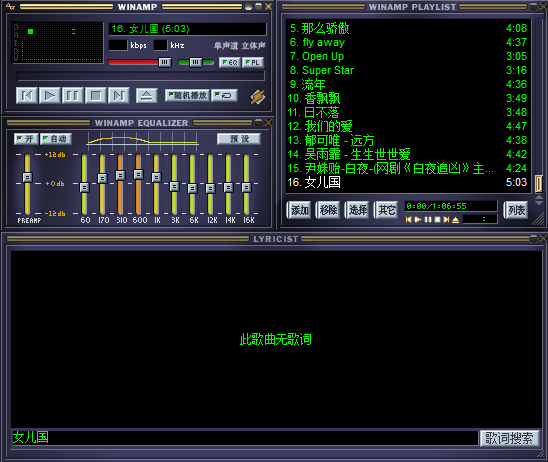Select playlist track 16. 女儿国
The width and height of the screenshot is (548, 462).
coord(408,182)
